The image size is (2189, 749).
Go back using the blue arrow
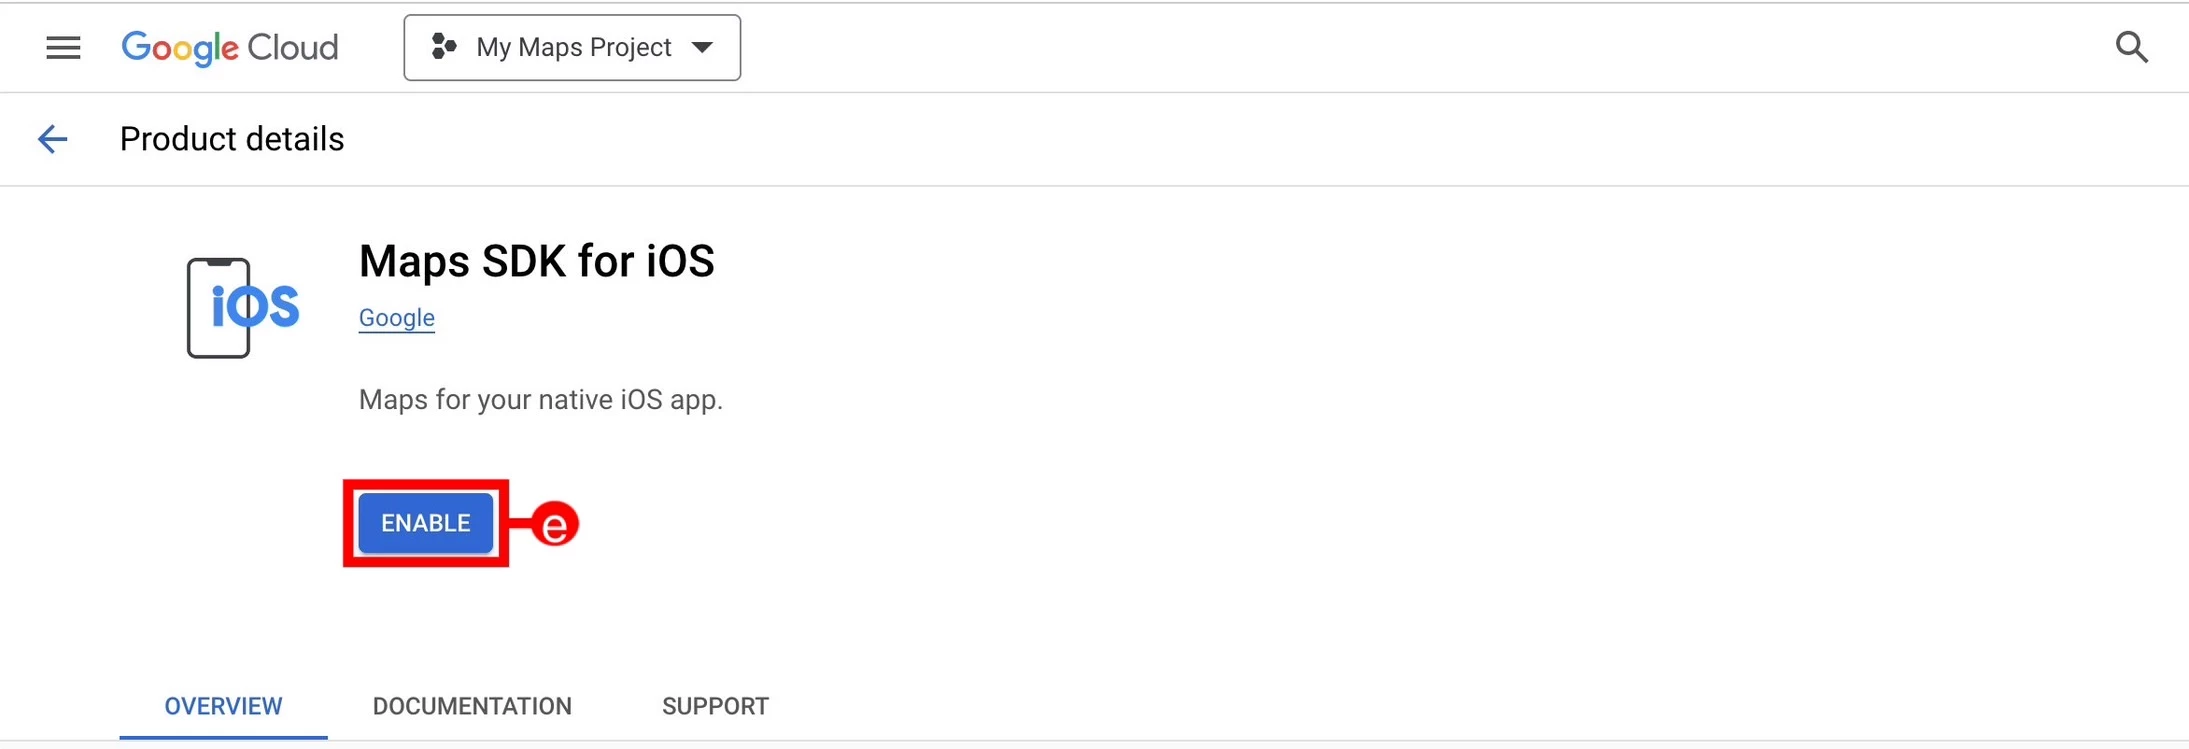click(52, 139)
